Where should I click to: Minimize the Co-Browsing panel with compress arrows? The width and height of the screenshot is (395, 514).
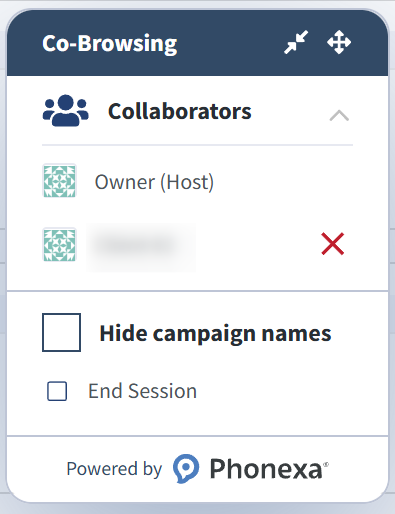pos(296,42)
